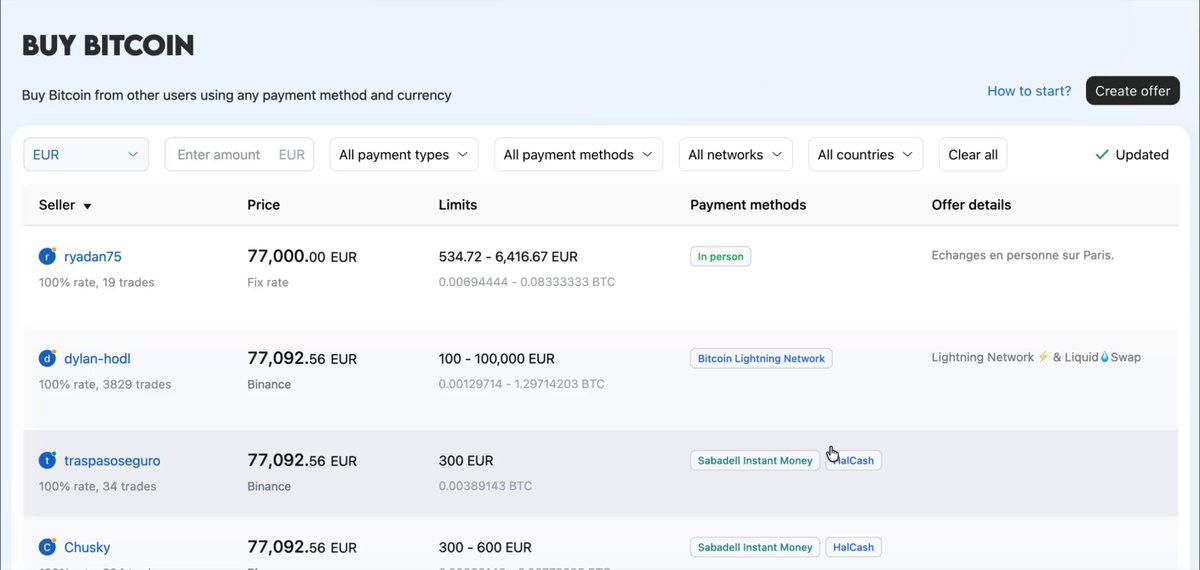Click the Create offer button

tap(1133, 91)
